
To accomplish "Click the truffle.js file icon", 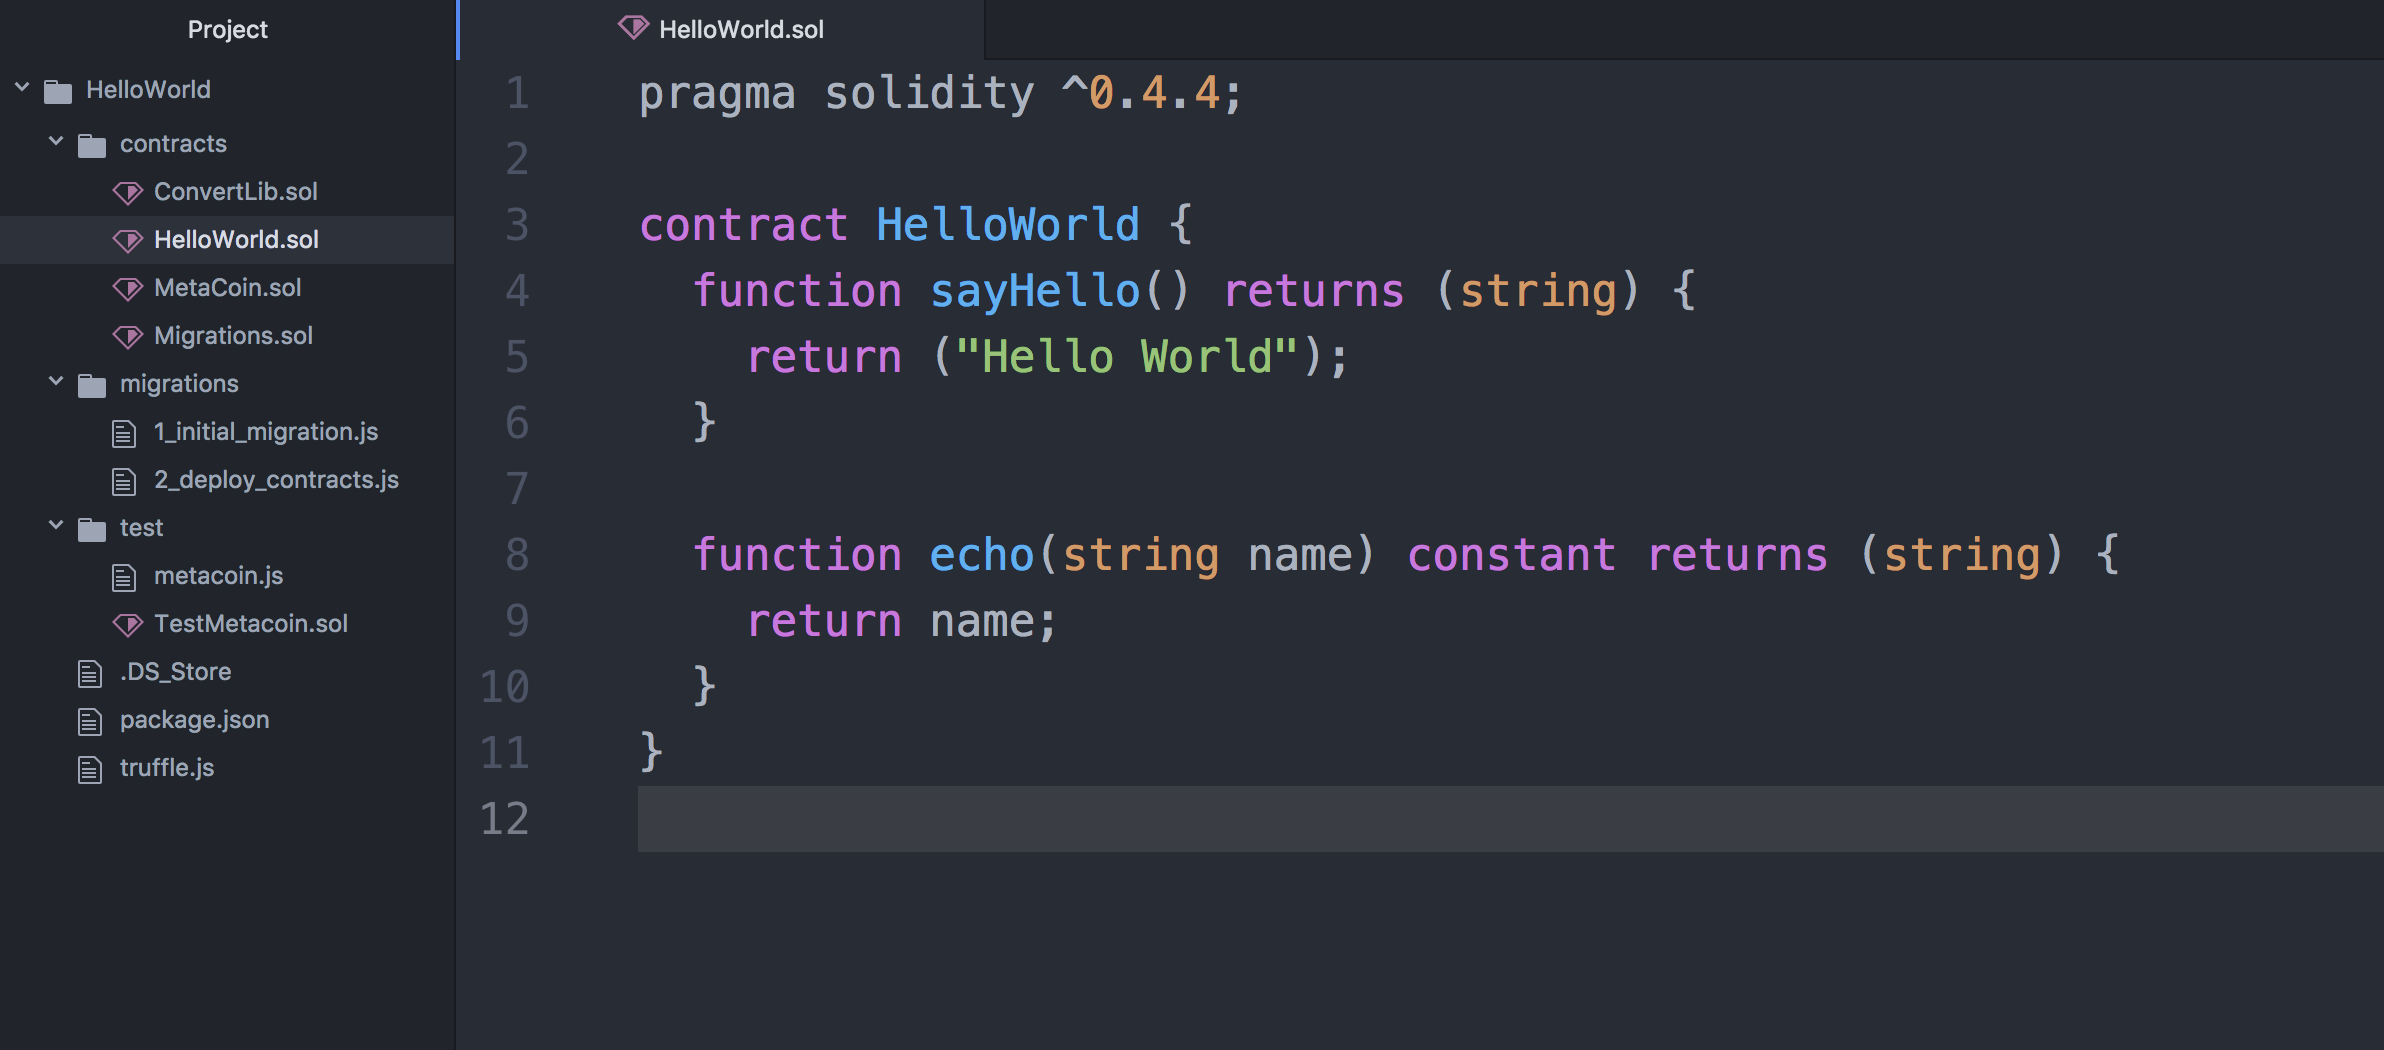I will click(x=90, y=769).
